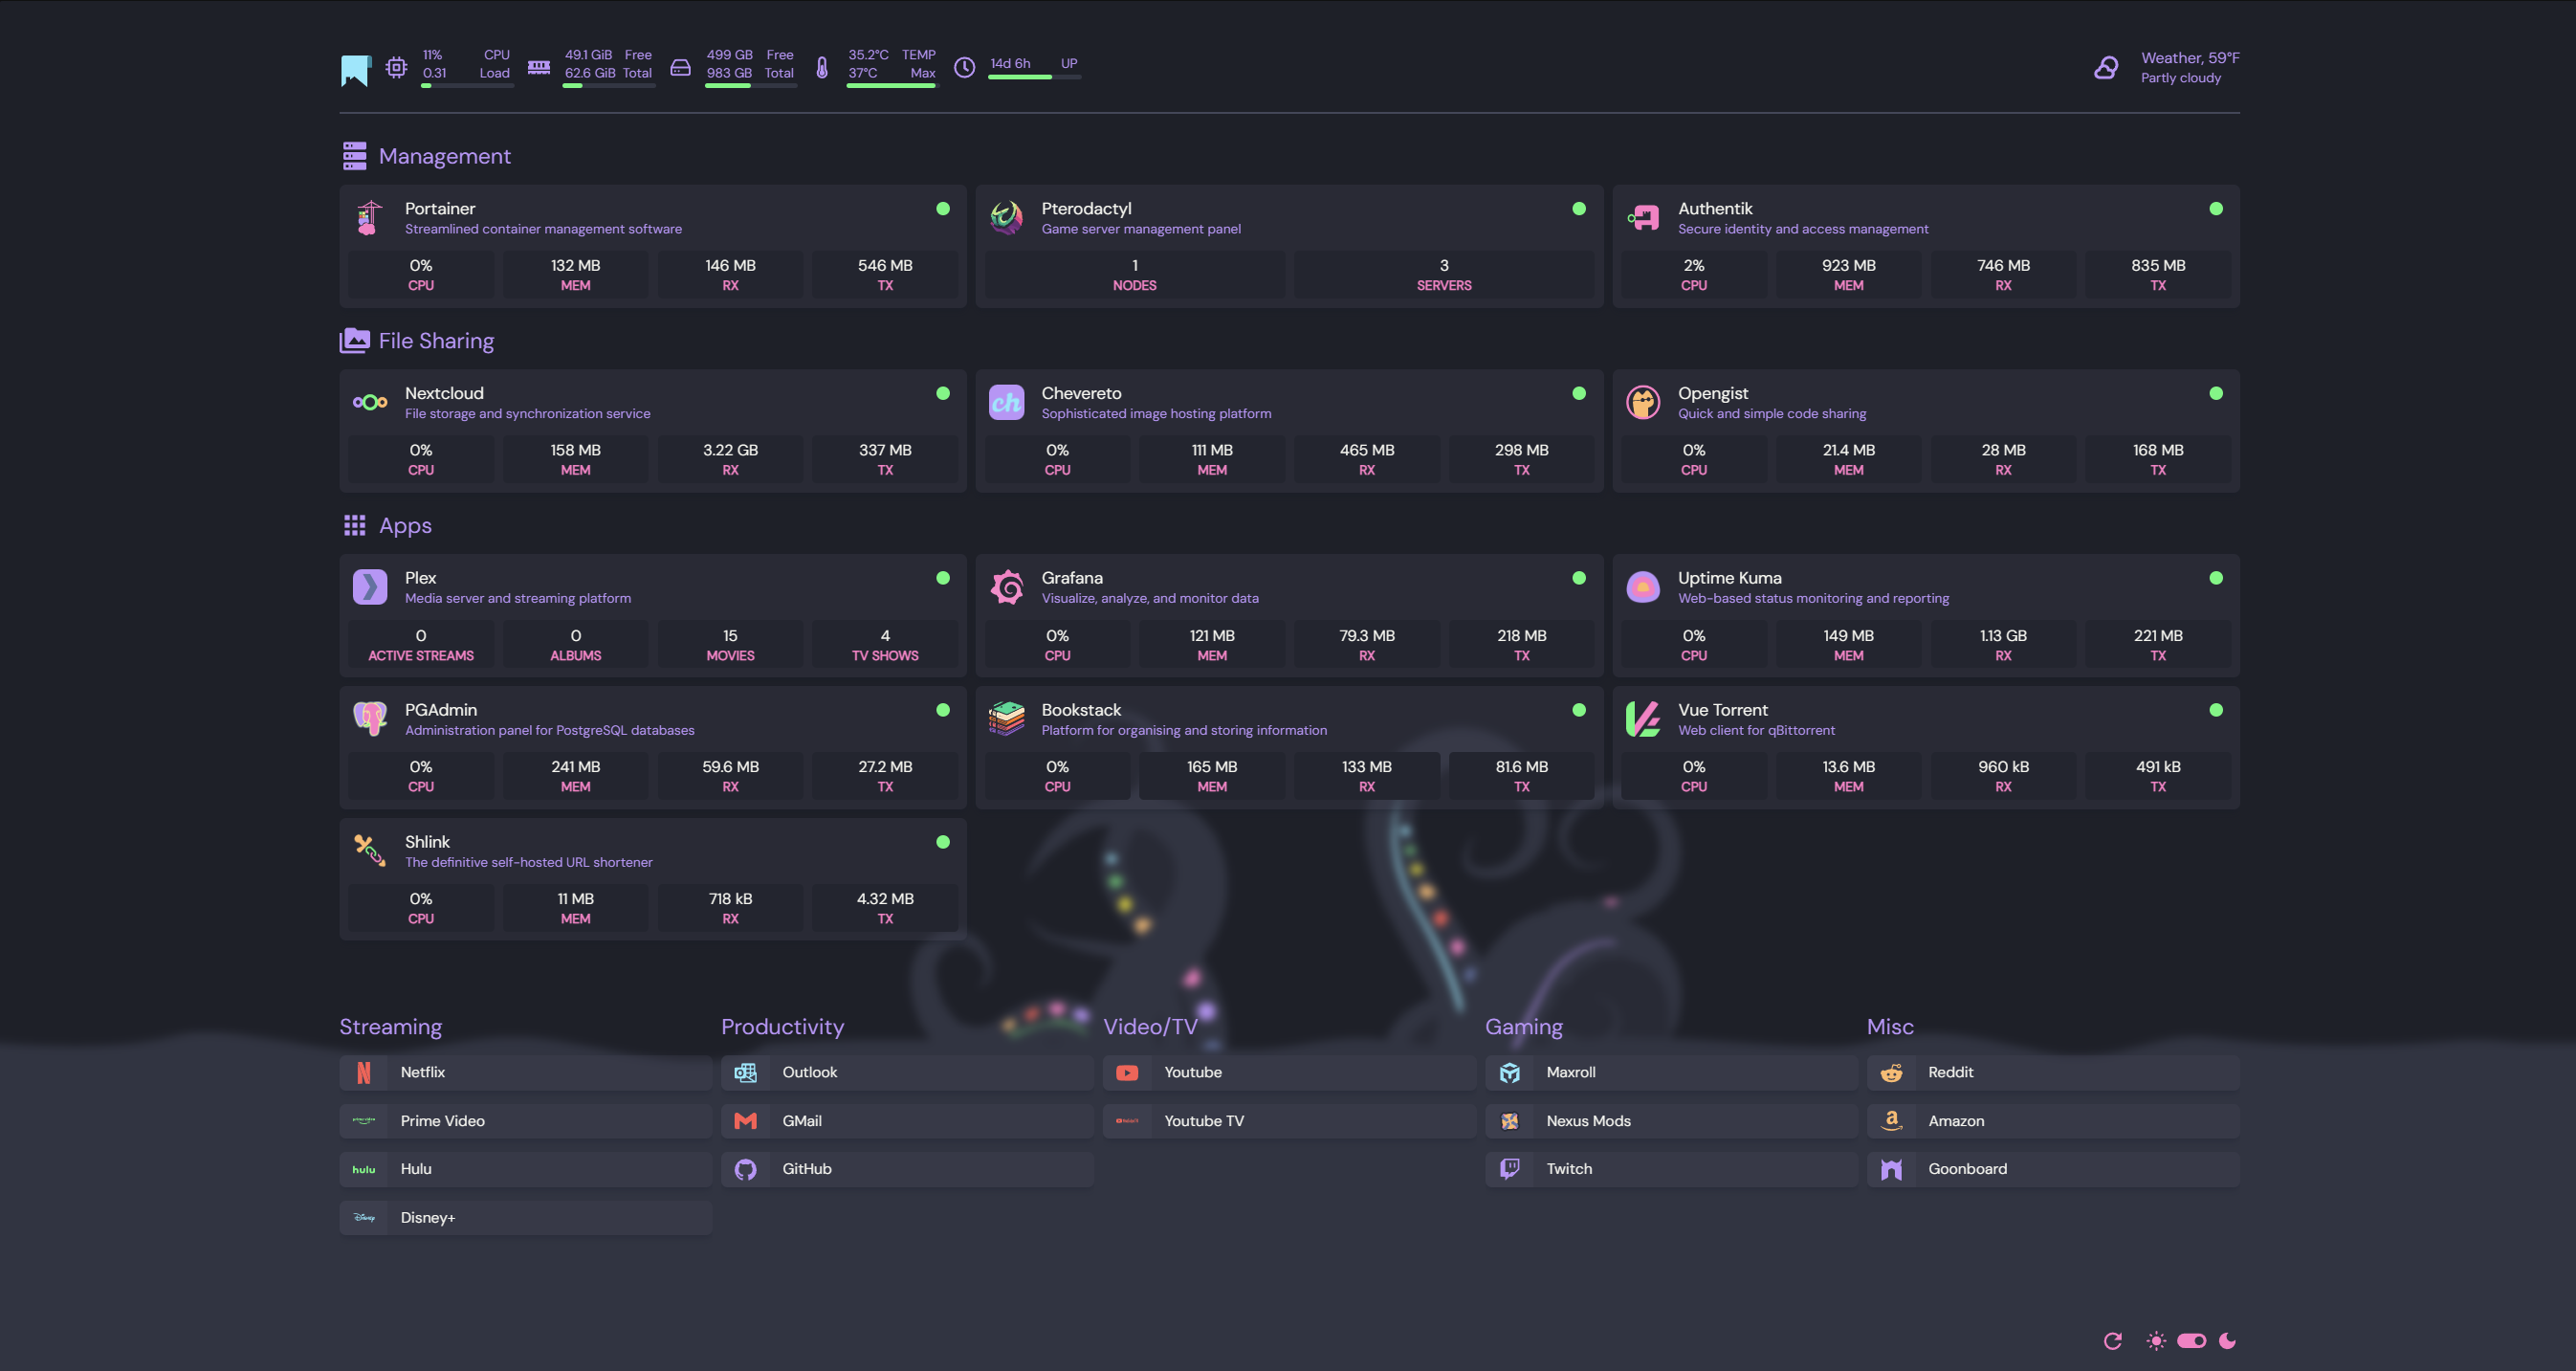This screenshot has height=1371, width=2576.
Task: Click the refresh icon at bottom right
Action: pos(2112,1341)
